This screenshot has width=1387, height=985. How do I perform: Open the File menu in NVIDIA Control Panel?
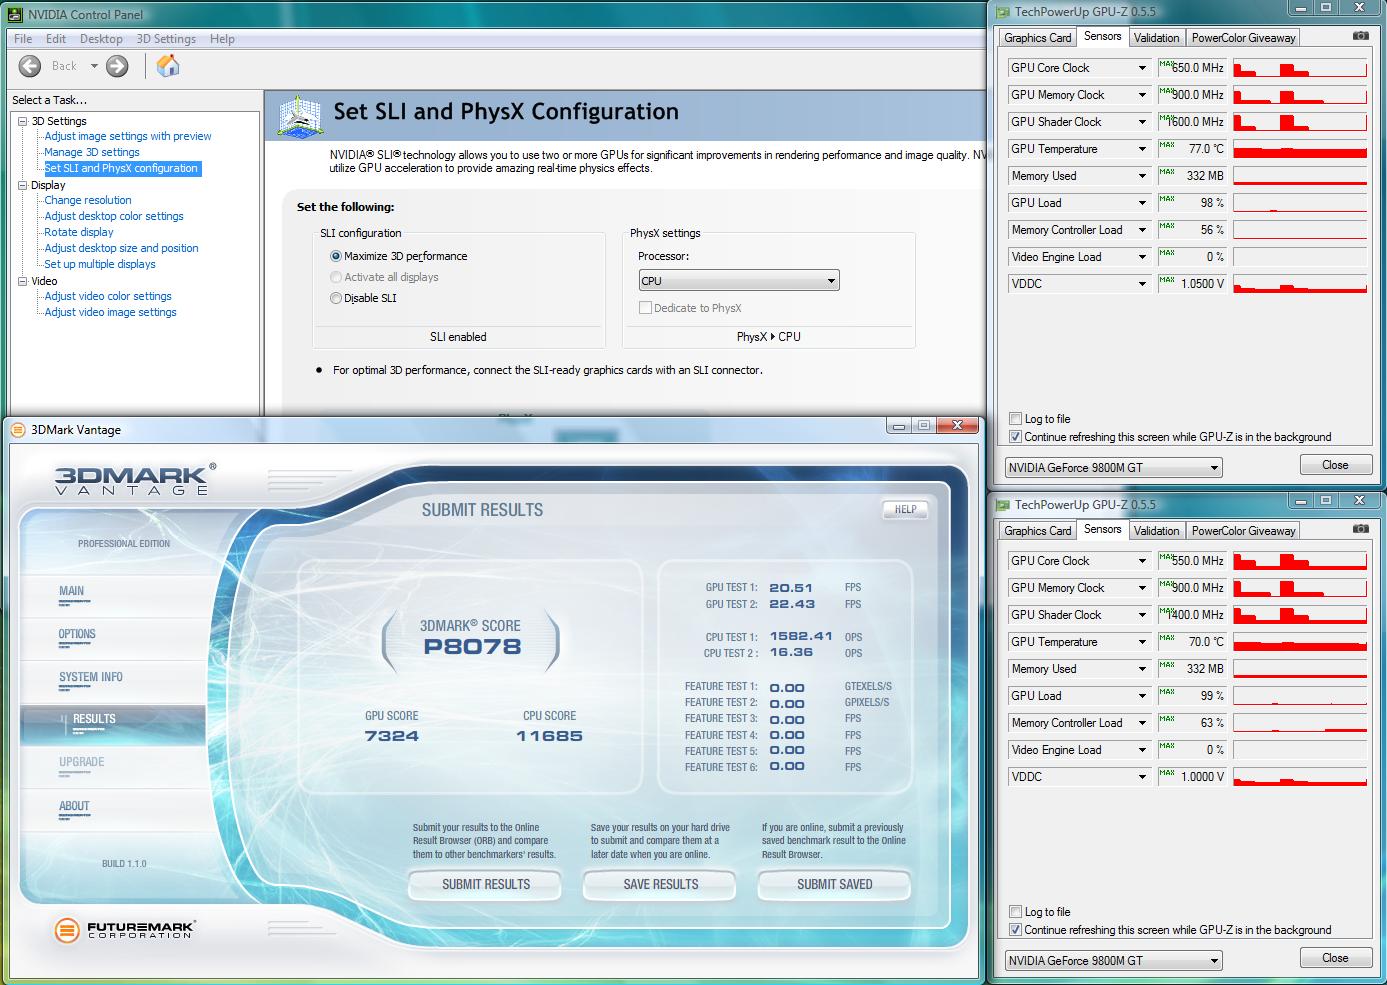click(23, 39)
